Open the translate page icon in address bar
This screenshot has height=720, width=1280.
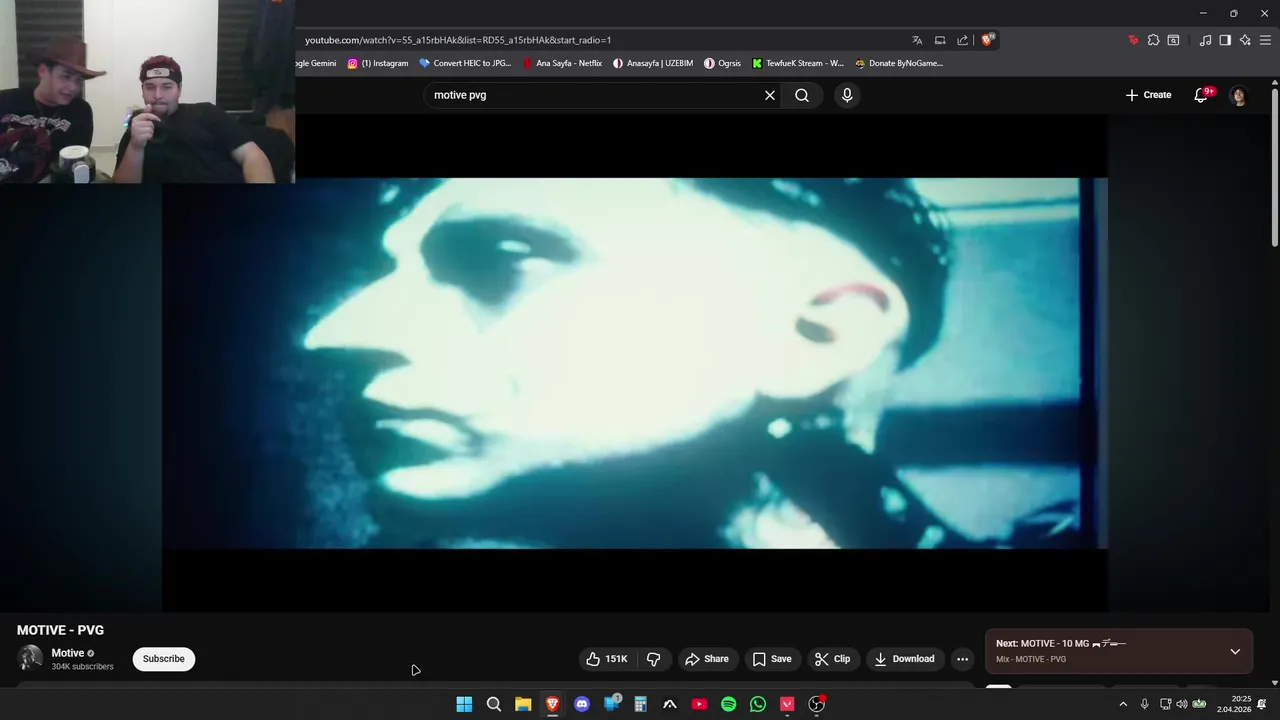917,40
